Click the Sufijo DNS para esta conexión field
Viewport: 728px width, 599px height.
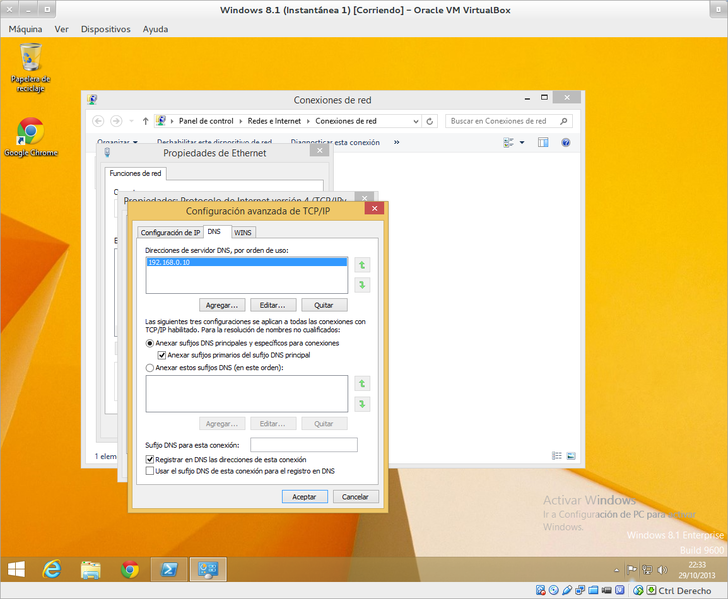pyautogui.click(x=304, y=445)
